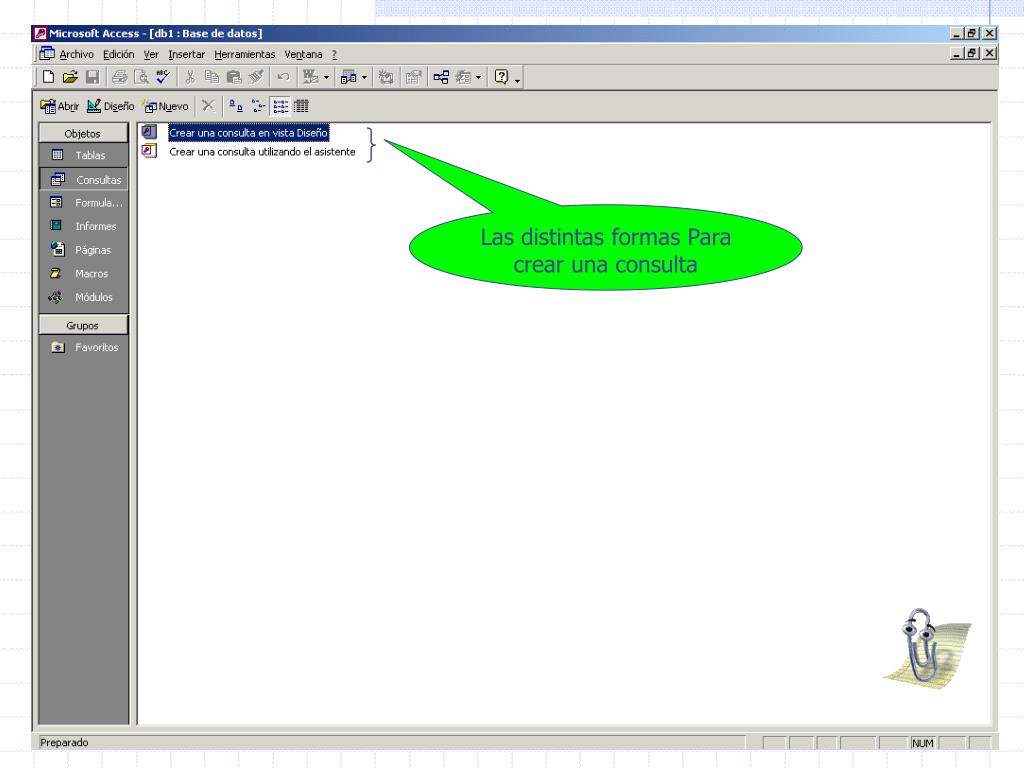The image size is (1024, 768).
Task: Open the Ver menu
Action: point(152,54)
